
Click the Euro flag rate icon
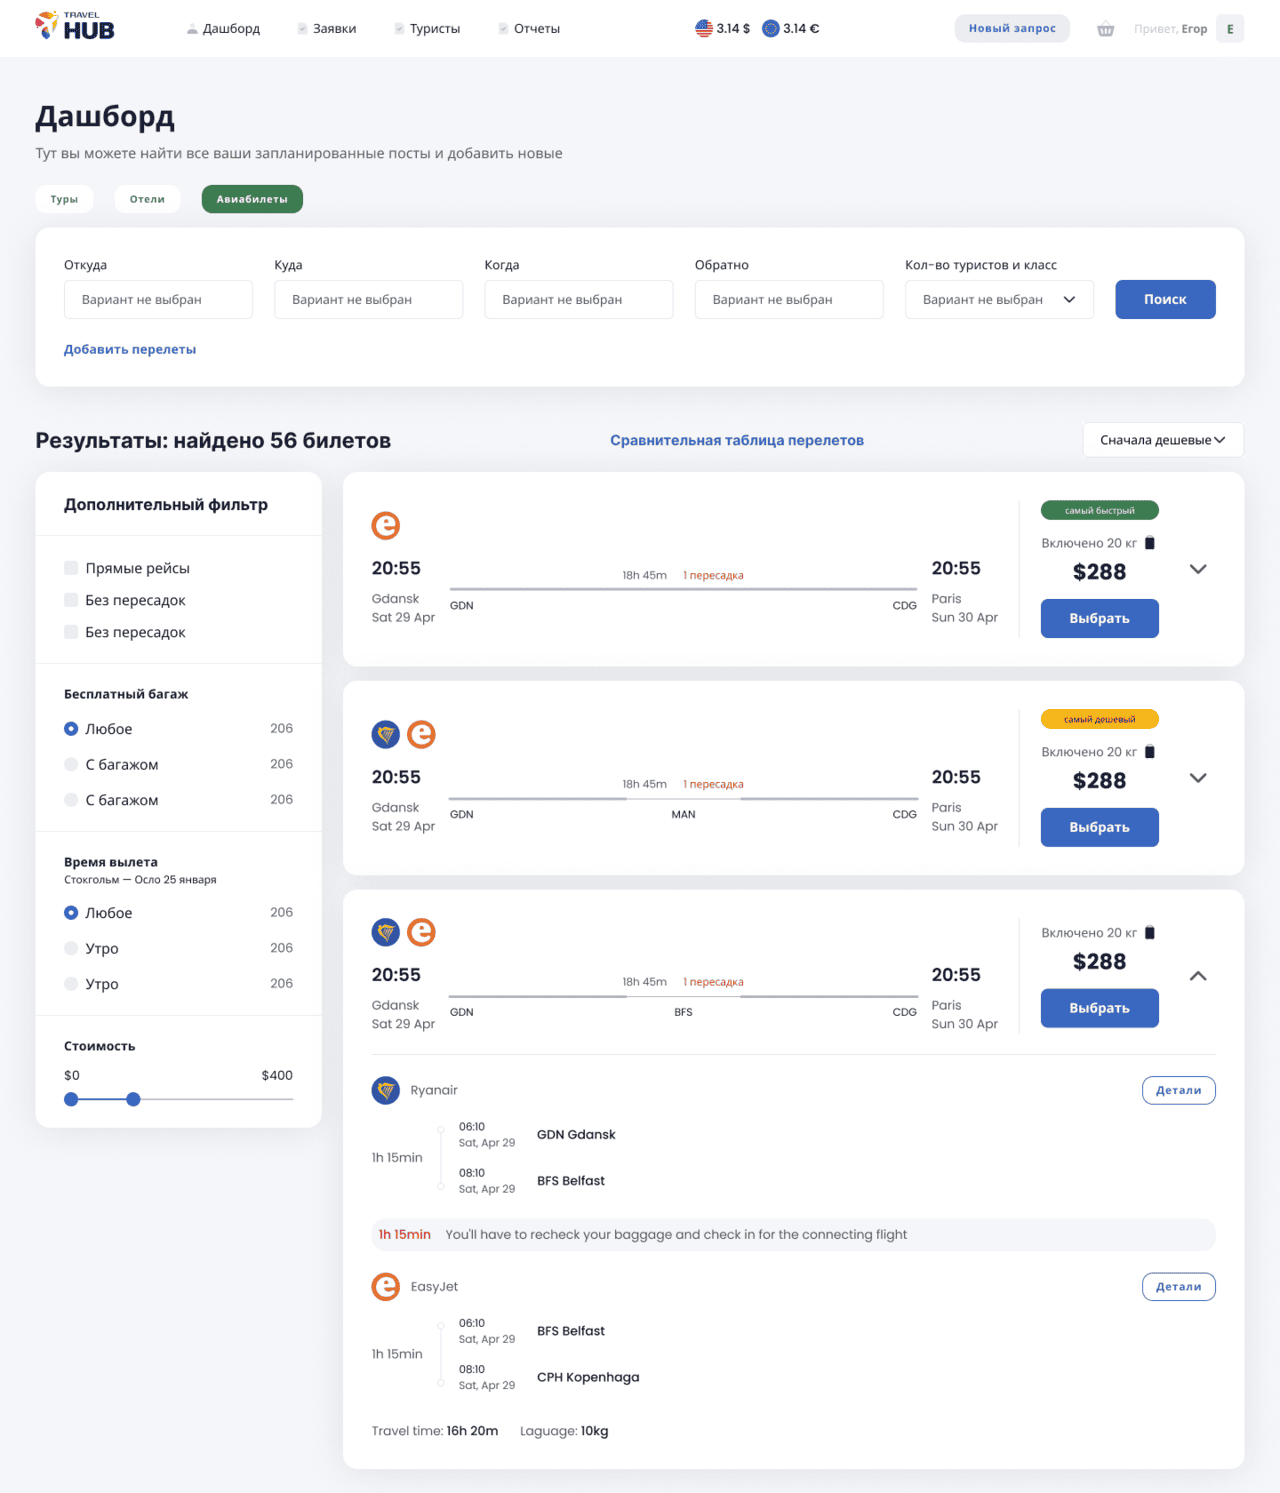click(x=771, y=28)
